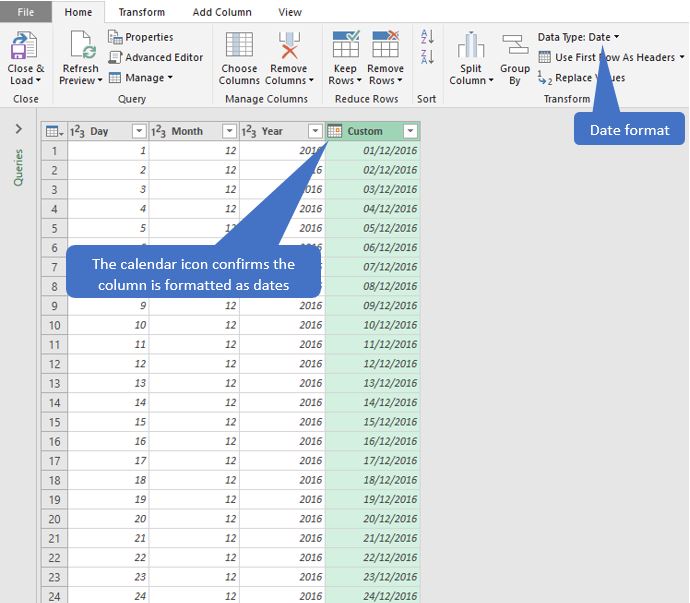Open the Year column filter dropdown
690x603 pixels.
[315, 131]
